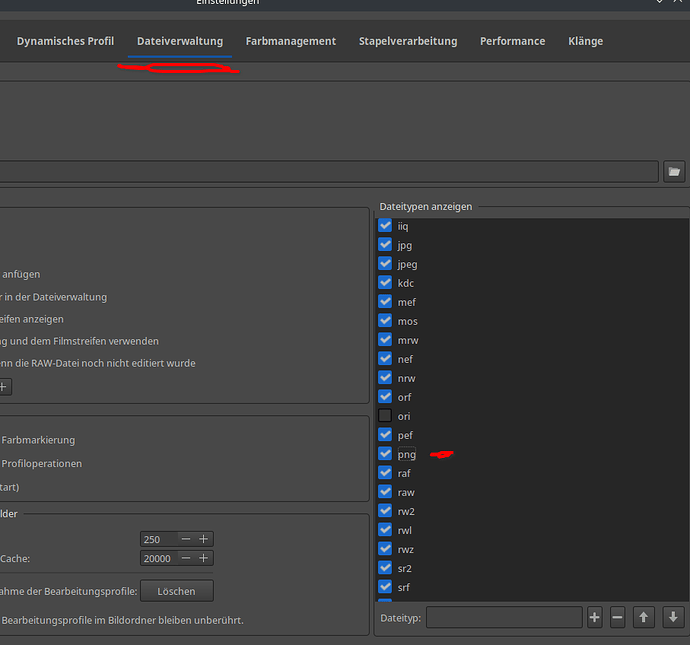The height and width of the screenshot is (645, 690).
Task: Toggle the jpg file type checkbox
Action: point(385,245)
